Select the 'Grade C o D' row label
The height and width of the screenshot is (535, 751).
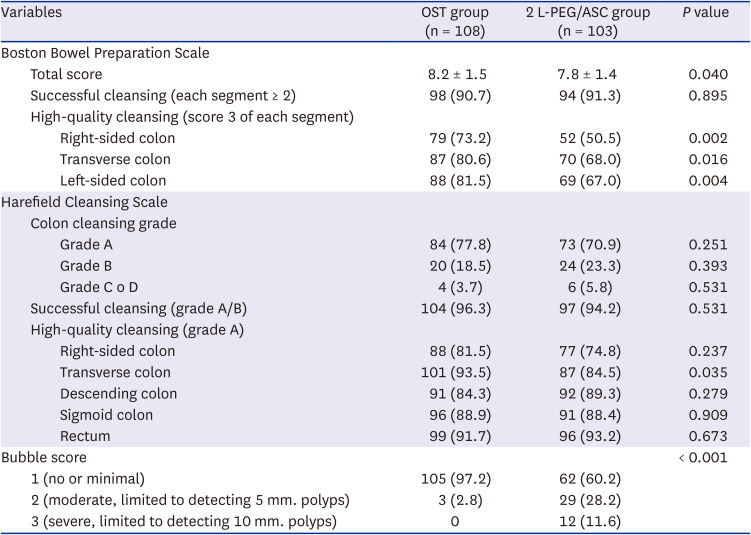100,287
